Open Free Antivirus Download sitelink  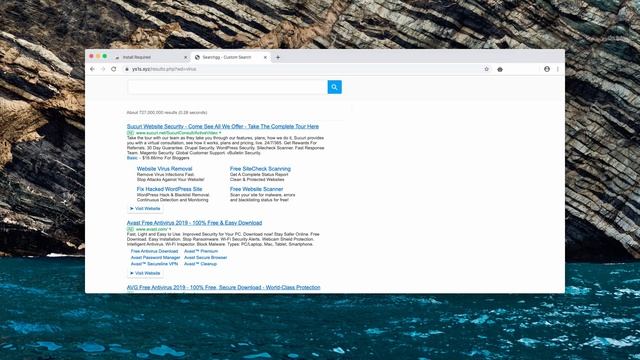pos(154,251)
